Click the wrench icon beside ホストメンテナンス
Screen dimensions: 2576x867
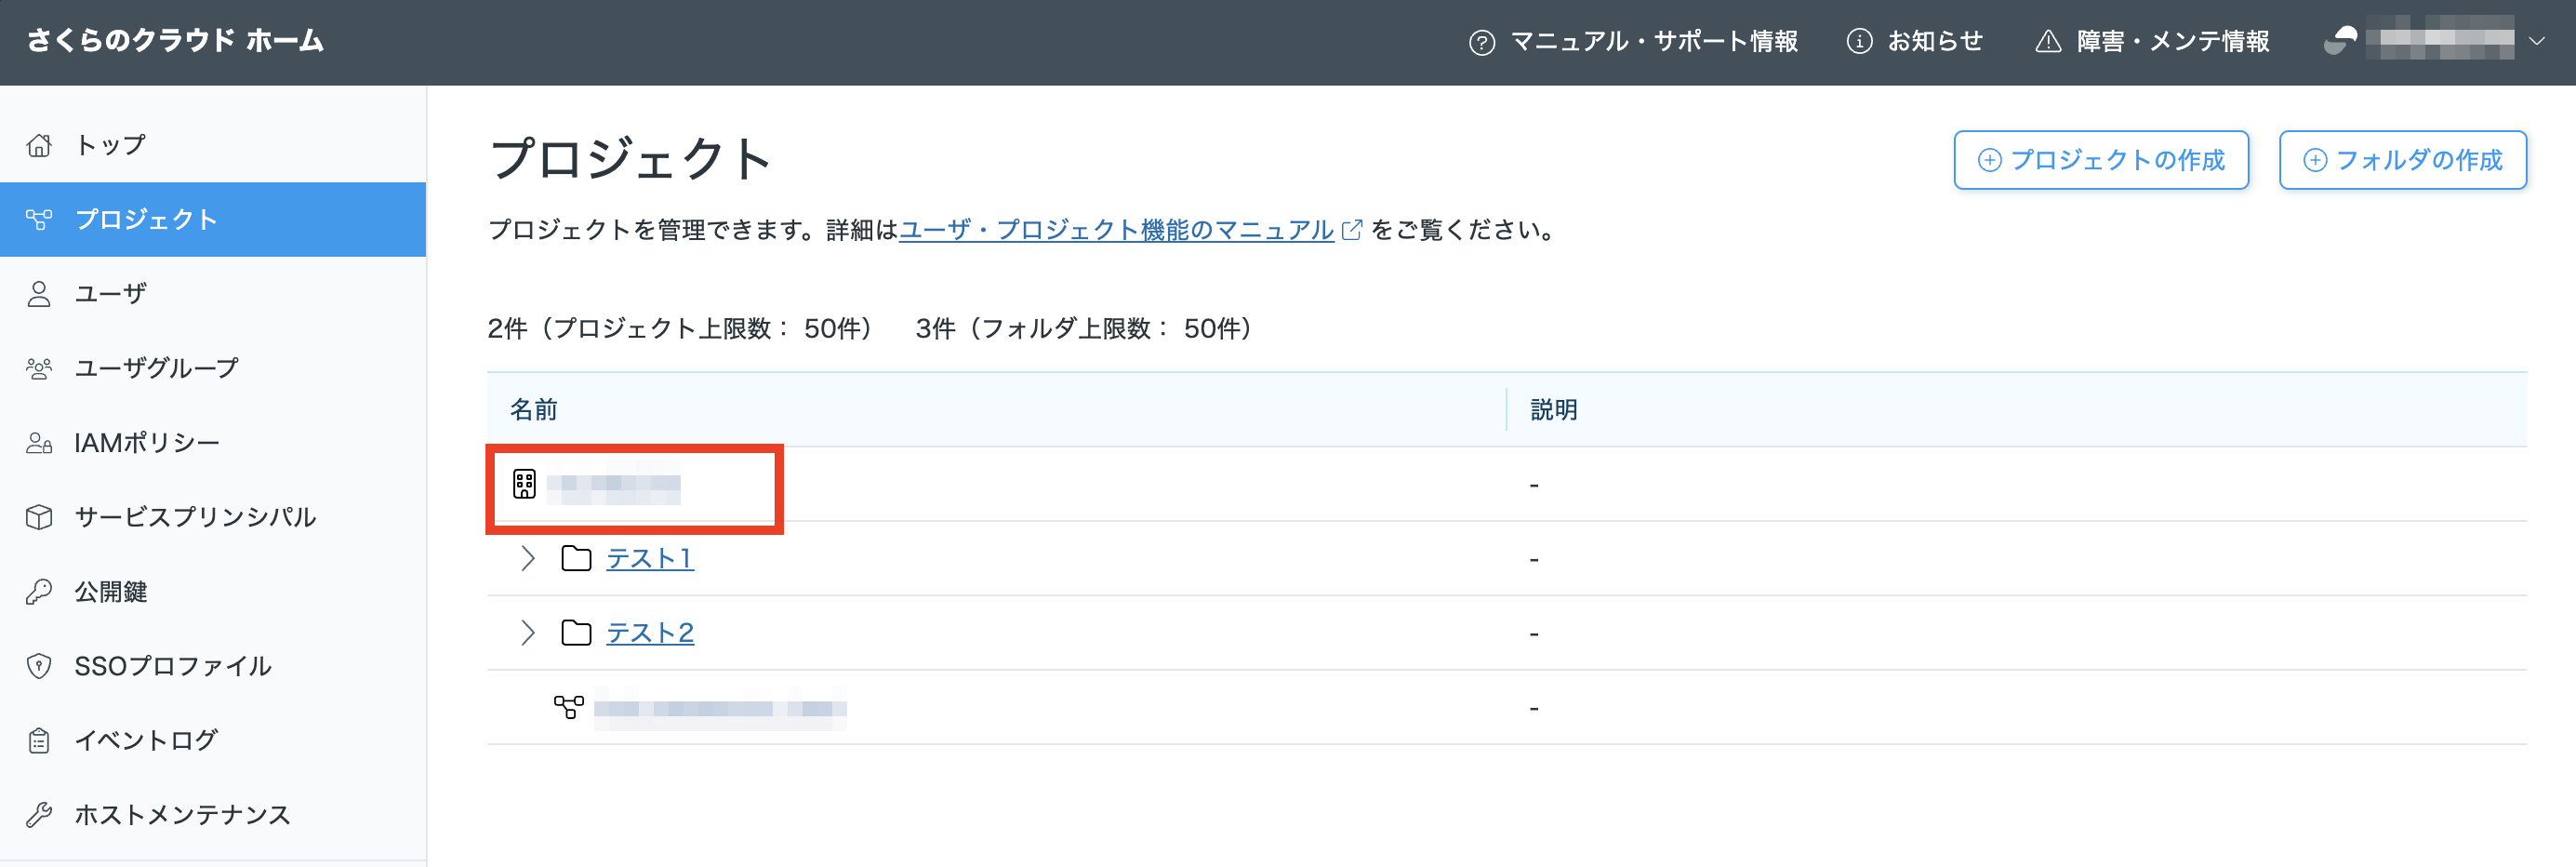tap(39, 815)
